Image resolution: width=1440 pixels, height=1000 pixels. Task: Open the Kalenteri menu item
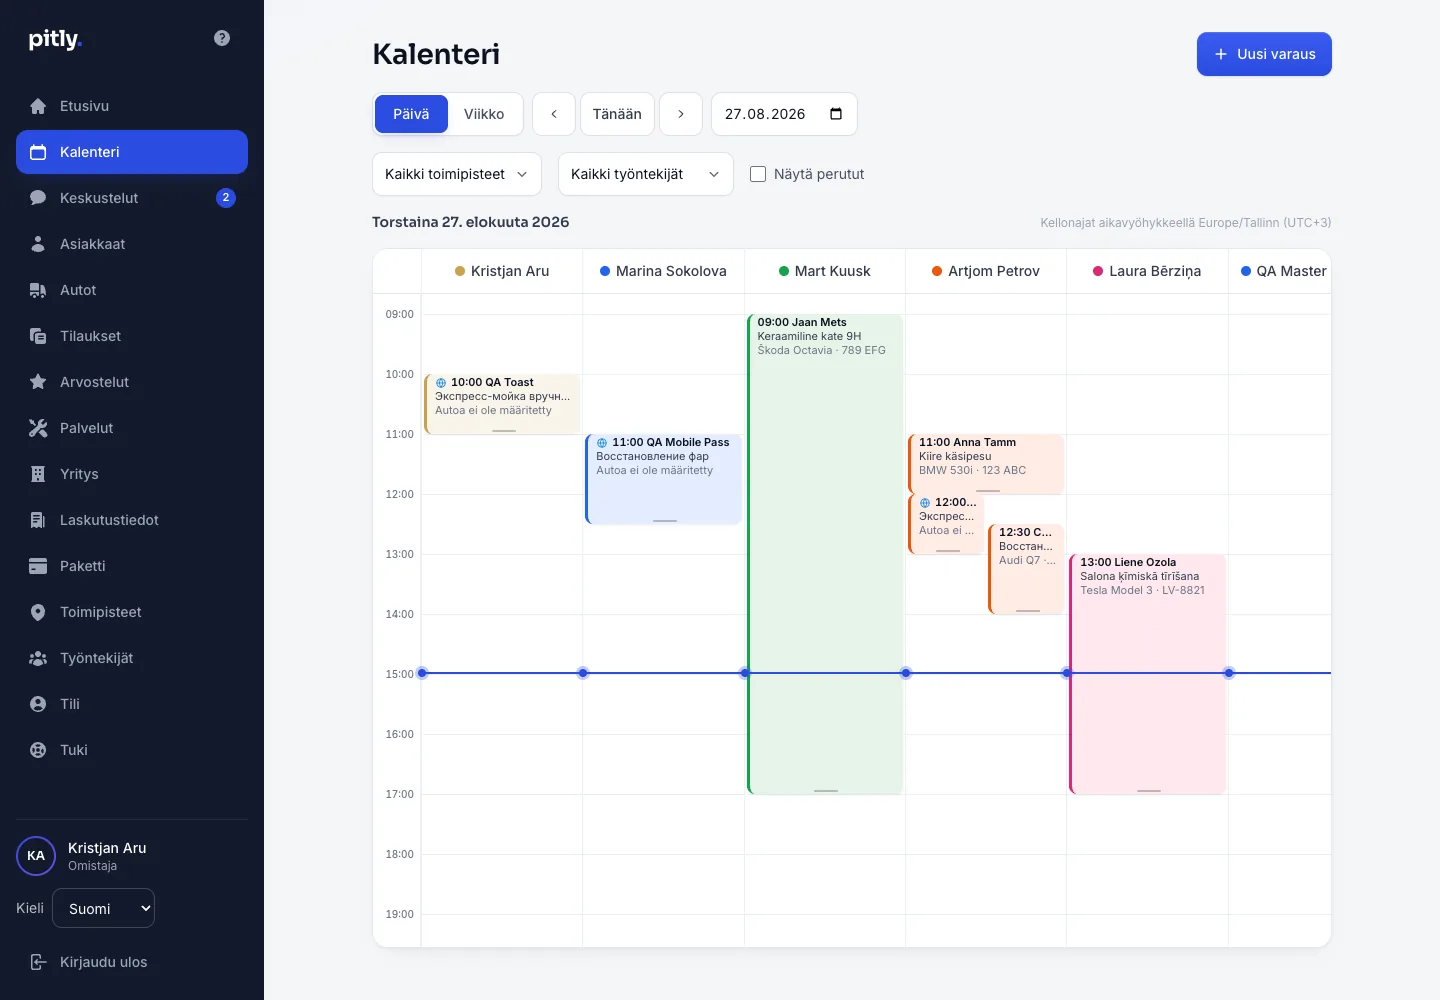tap(132, 152)
